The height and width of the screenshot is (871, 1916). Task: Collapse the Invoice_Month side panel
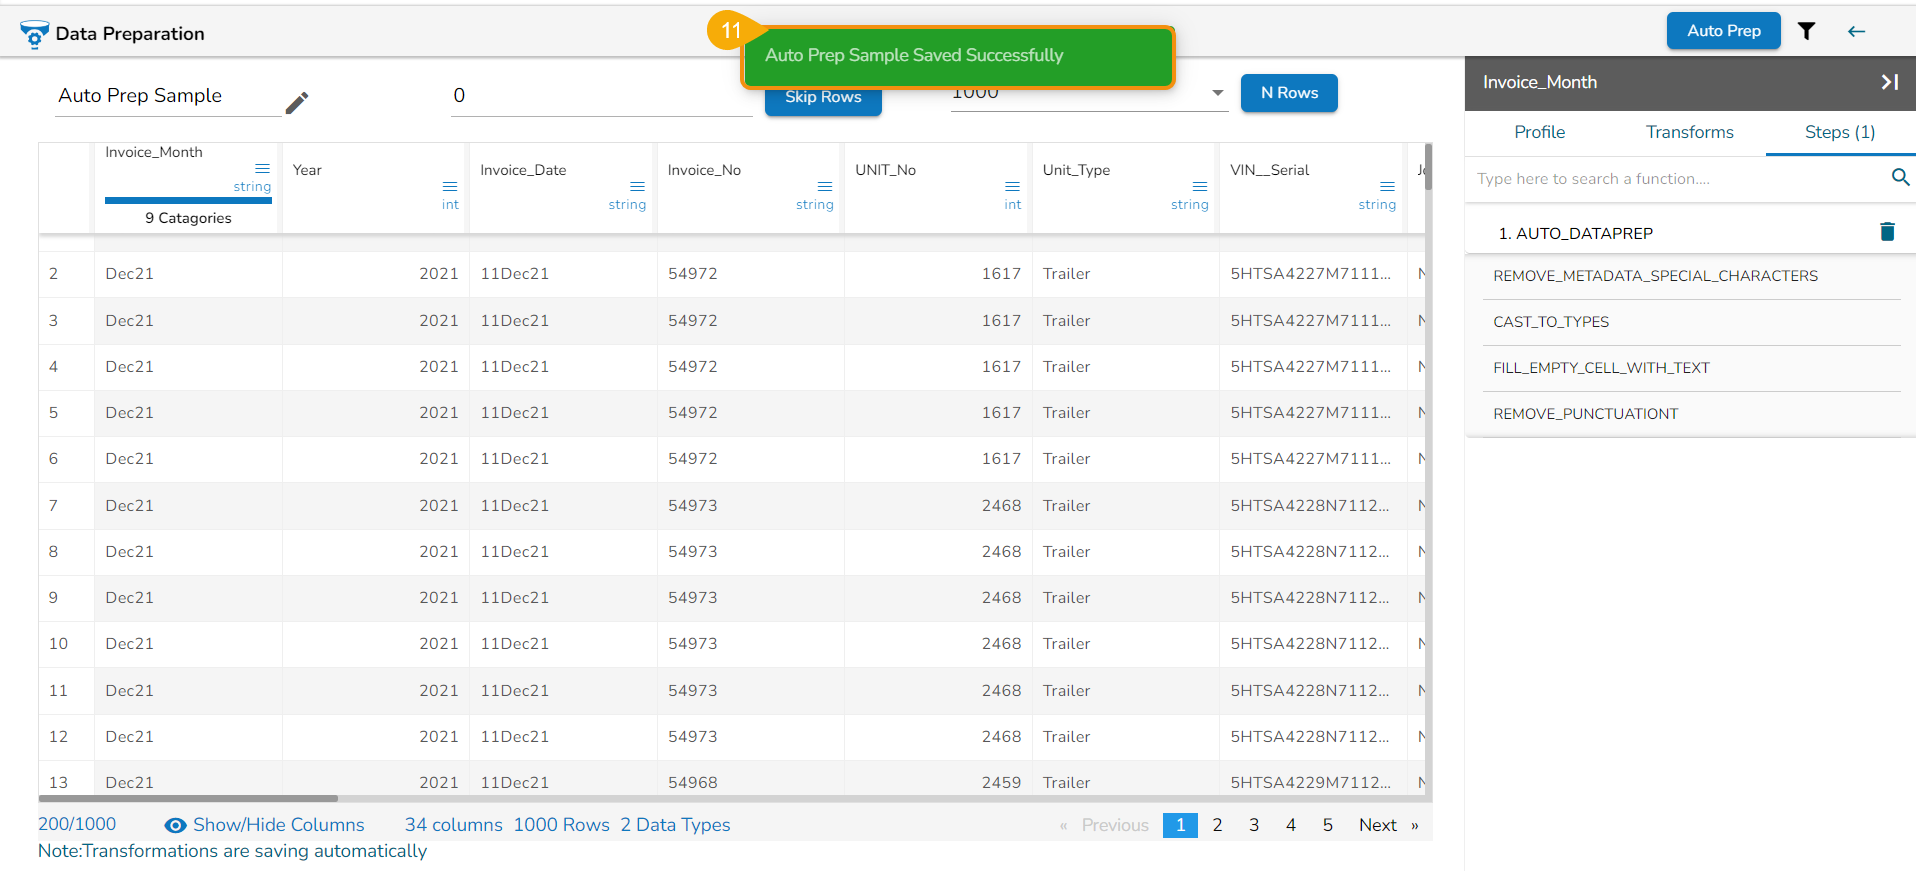[x=1889, y=82]
